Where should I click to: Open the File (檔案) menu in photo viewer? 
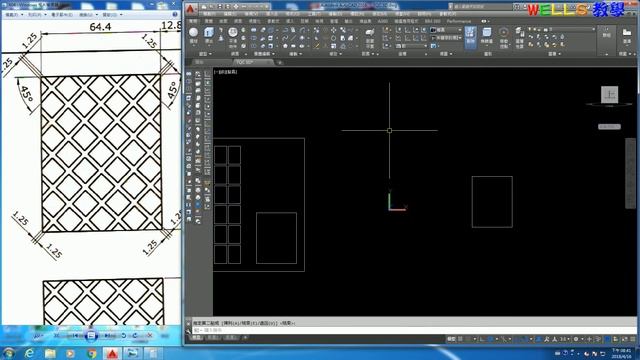[x=13, y=15]
